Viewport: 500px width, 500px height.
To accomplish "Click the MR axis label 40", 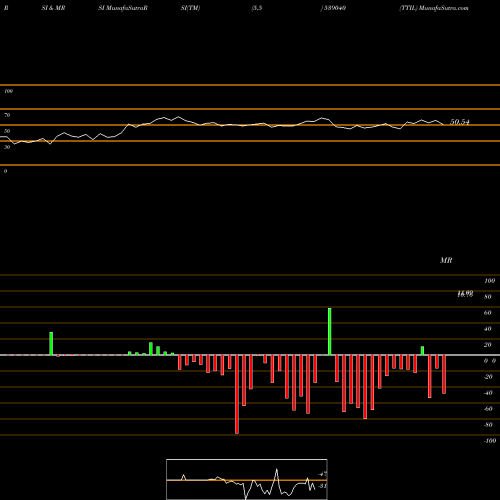I will pyautogui.click(x=488, y=329).
